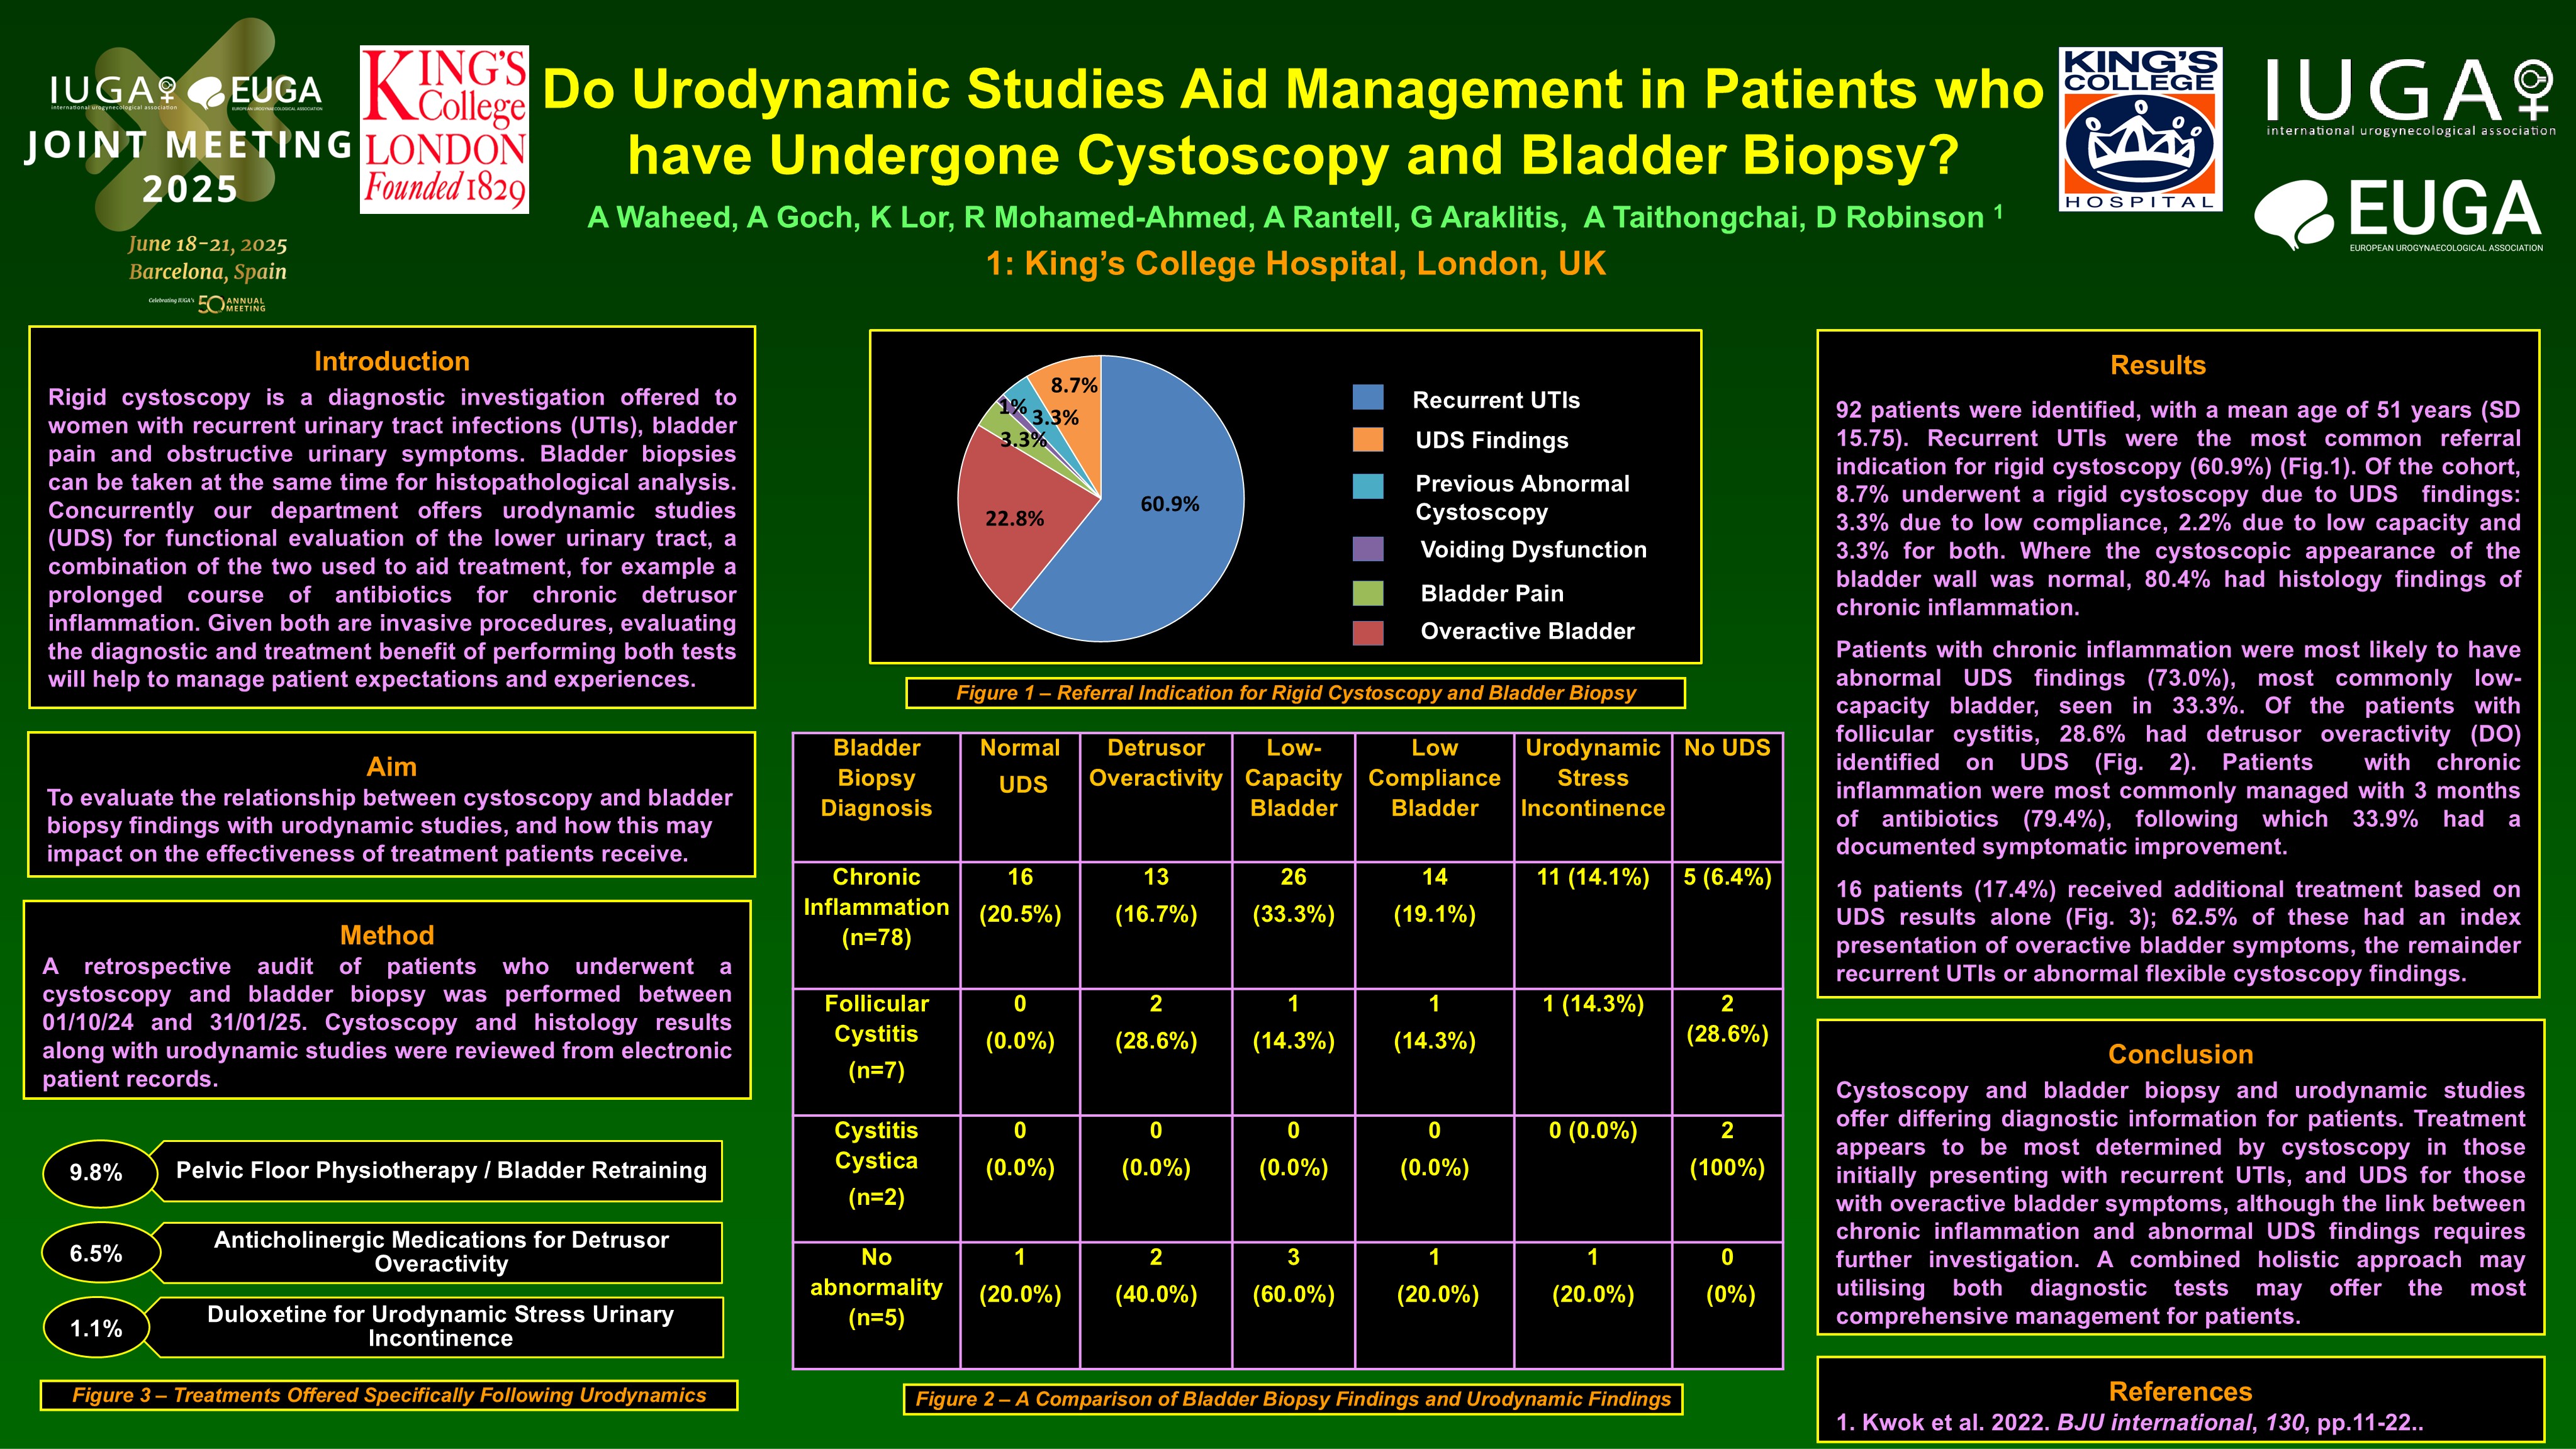Click the orange UDS Findings legend swatch
The height and width of the screenshot is (1449, 2576).
click(x=1368, y=440)
